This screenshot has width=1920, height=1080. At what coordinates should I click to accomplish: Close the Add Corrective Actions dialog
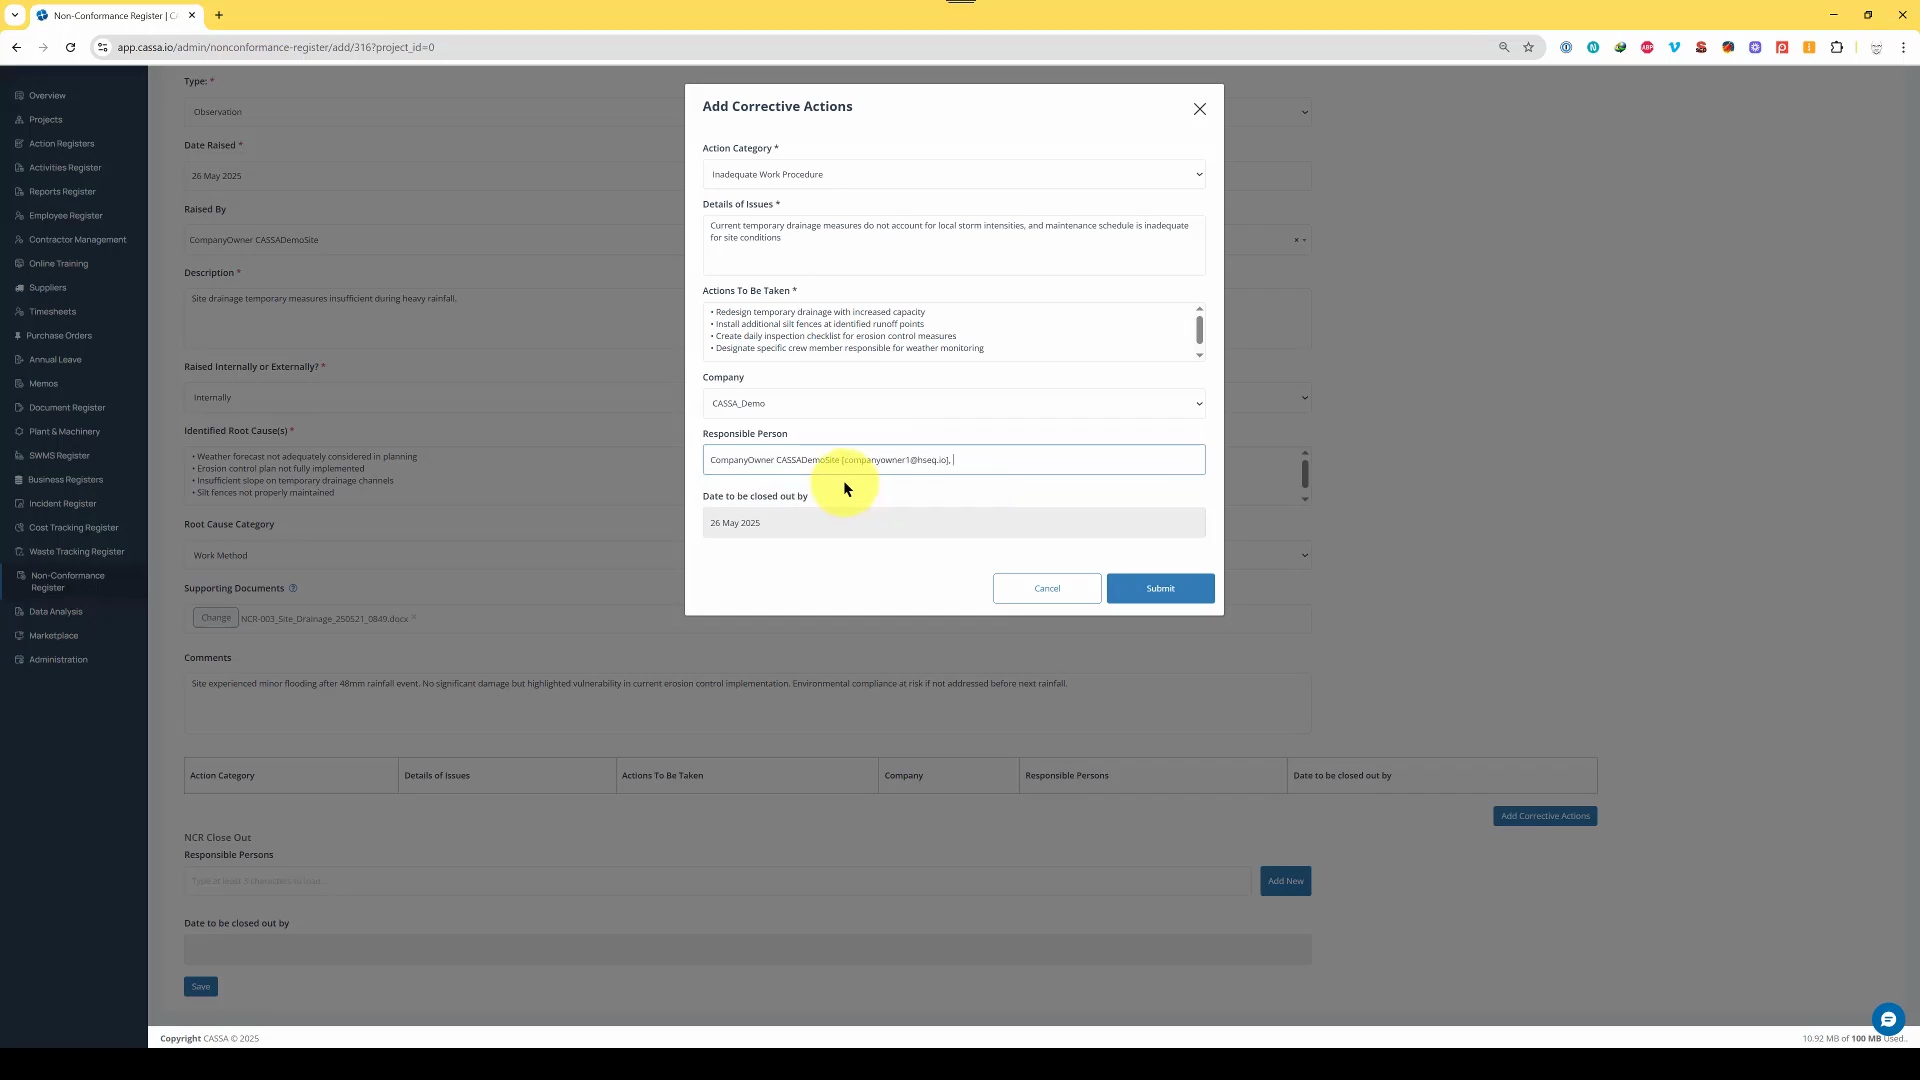point(1199,109)
